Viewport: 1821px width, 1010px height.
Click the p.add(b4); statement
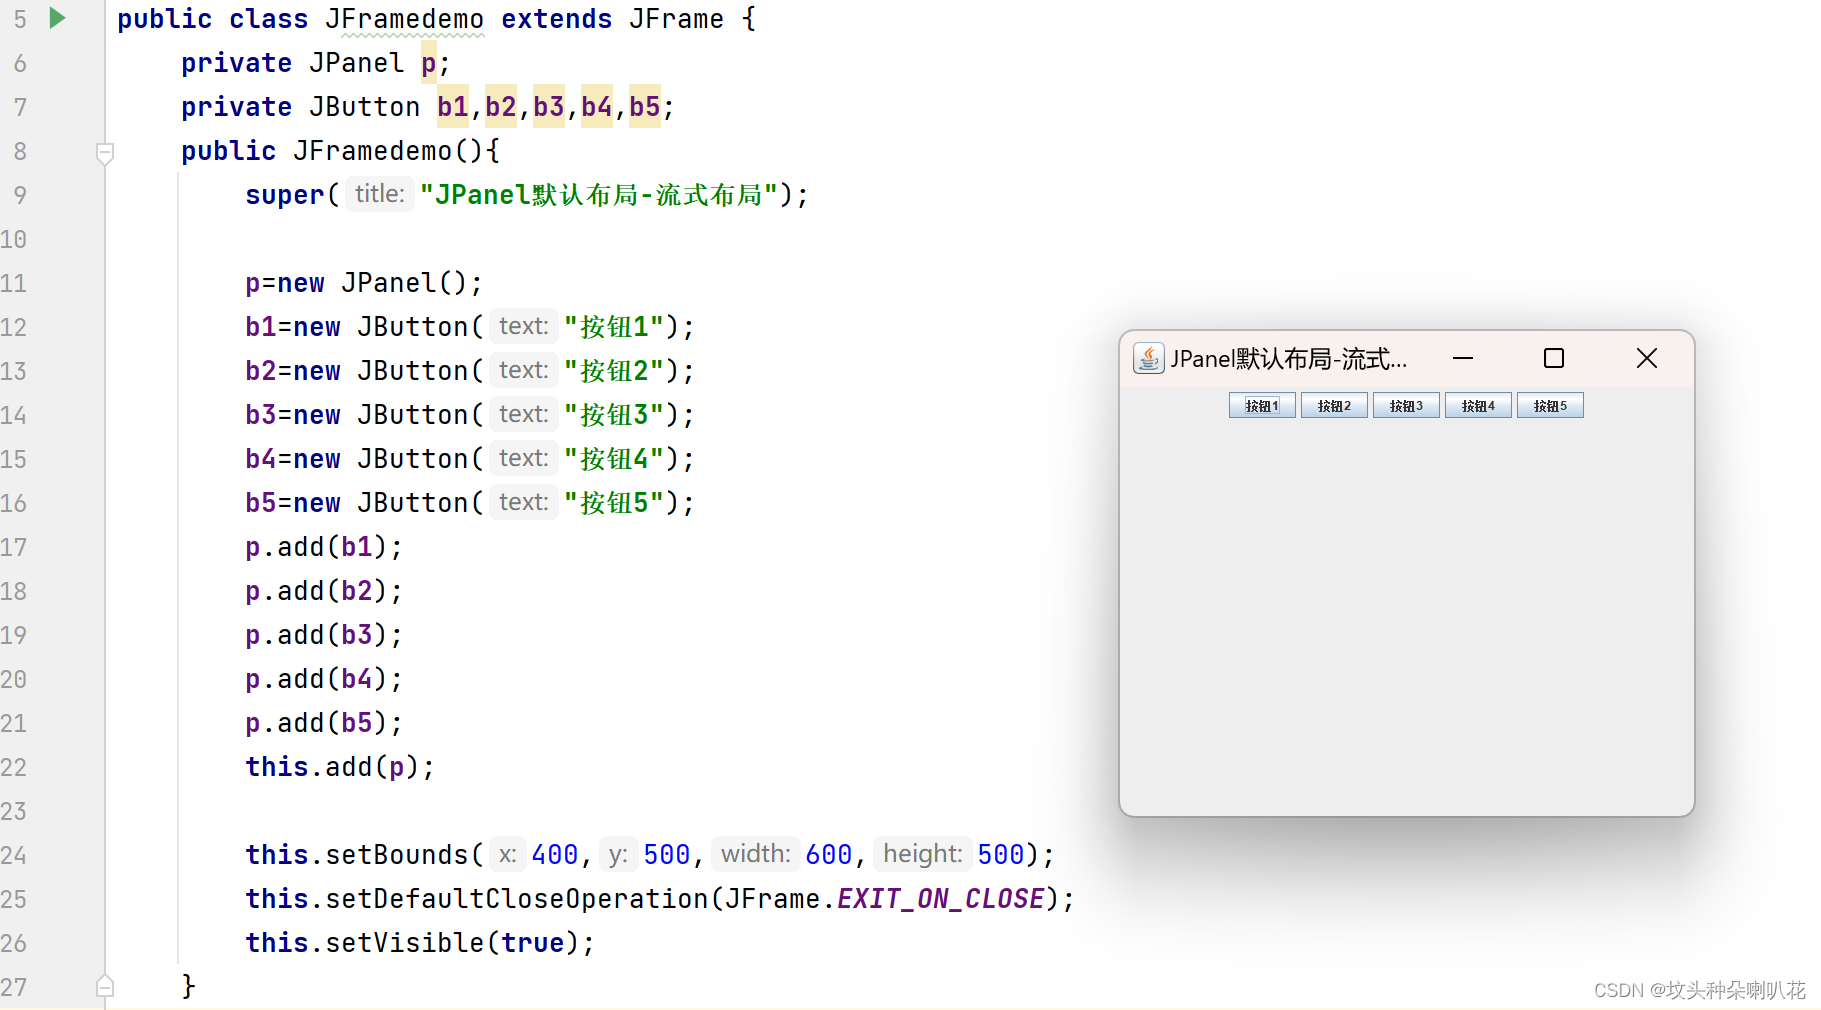click(324, 679)
